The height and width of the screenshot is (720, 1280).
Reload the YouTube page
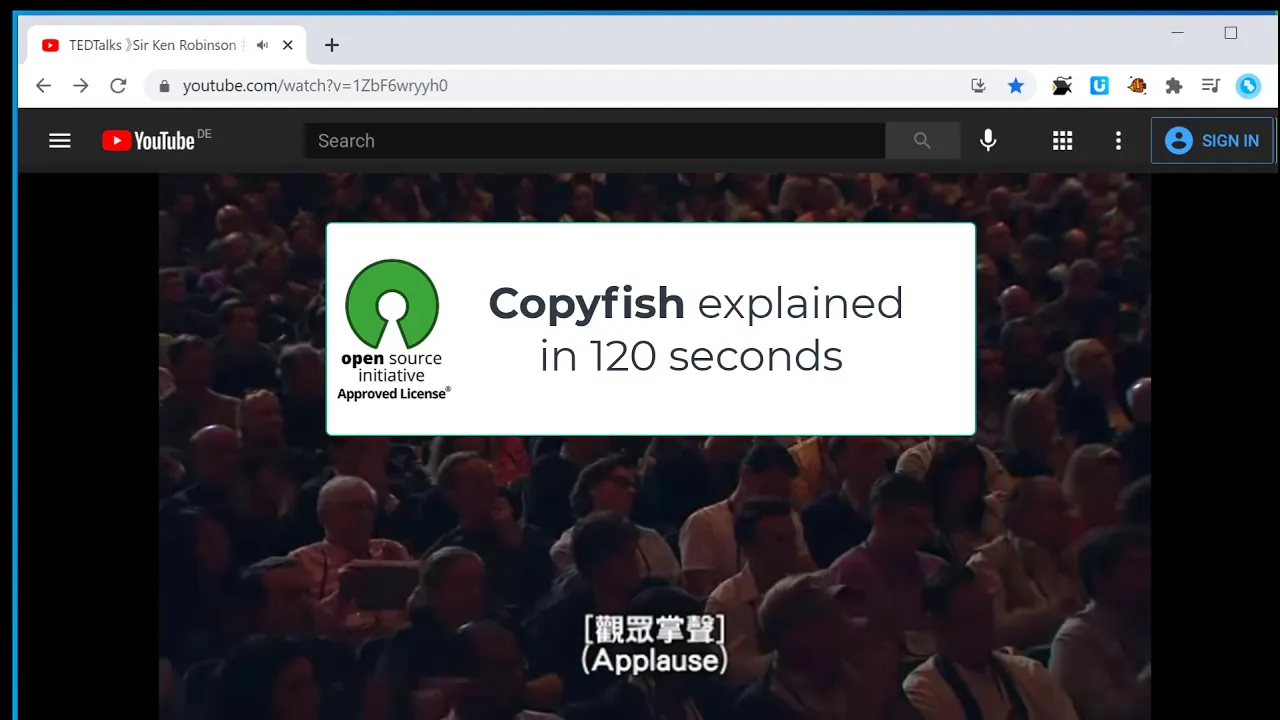coord(118,86)
